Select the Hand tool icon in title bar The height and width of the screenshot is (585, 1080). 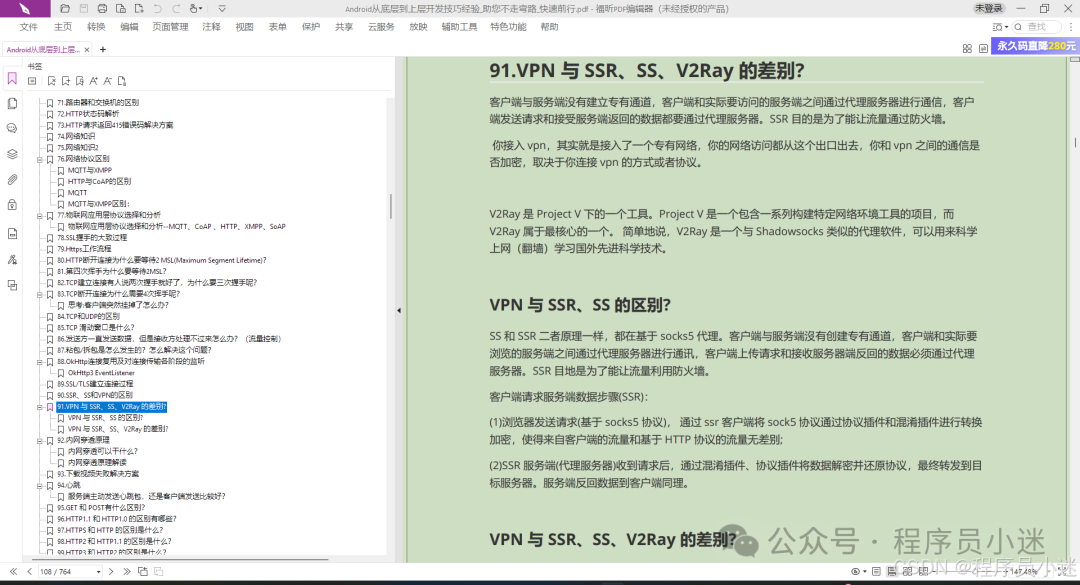click(194, 9)
